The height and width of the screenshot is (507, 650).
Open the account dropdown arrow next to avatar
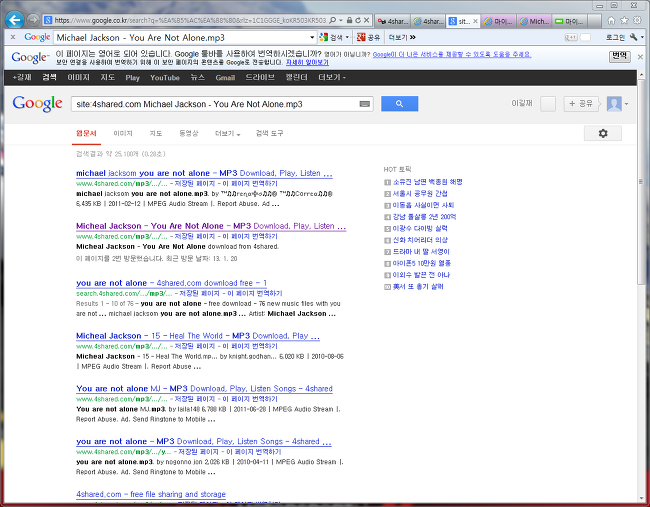tap(626, 104)
